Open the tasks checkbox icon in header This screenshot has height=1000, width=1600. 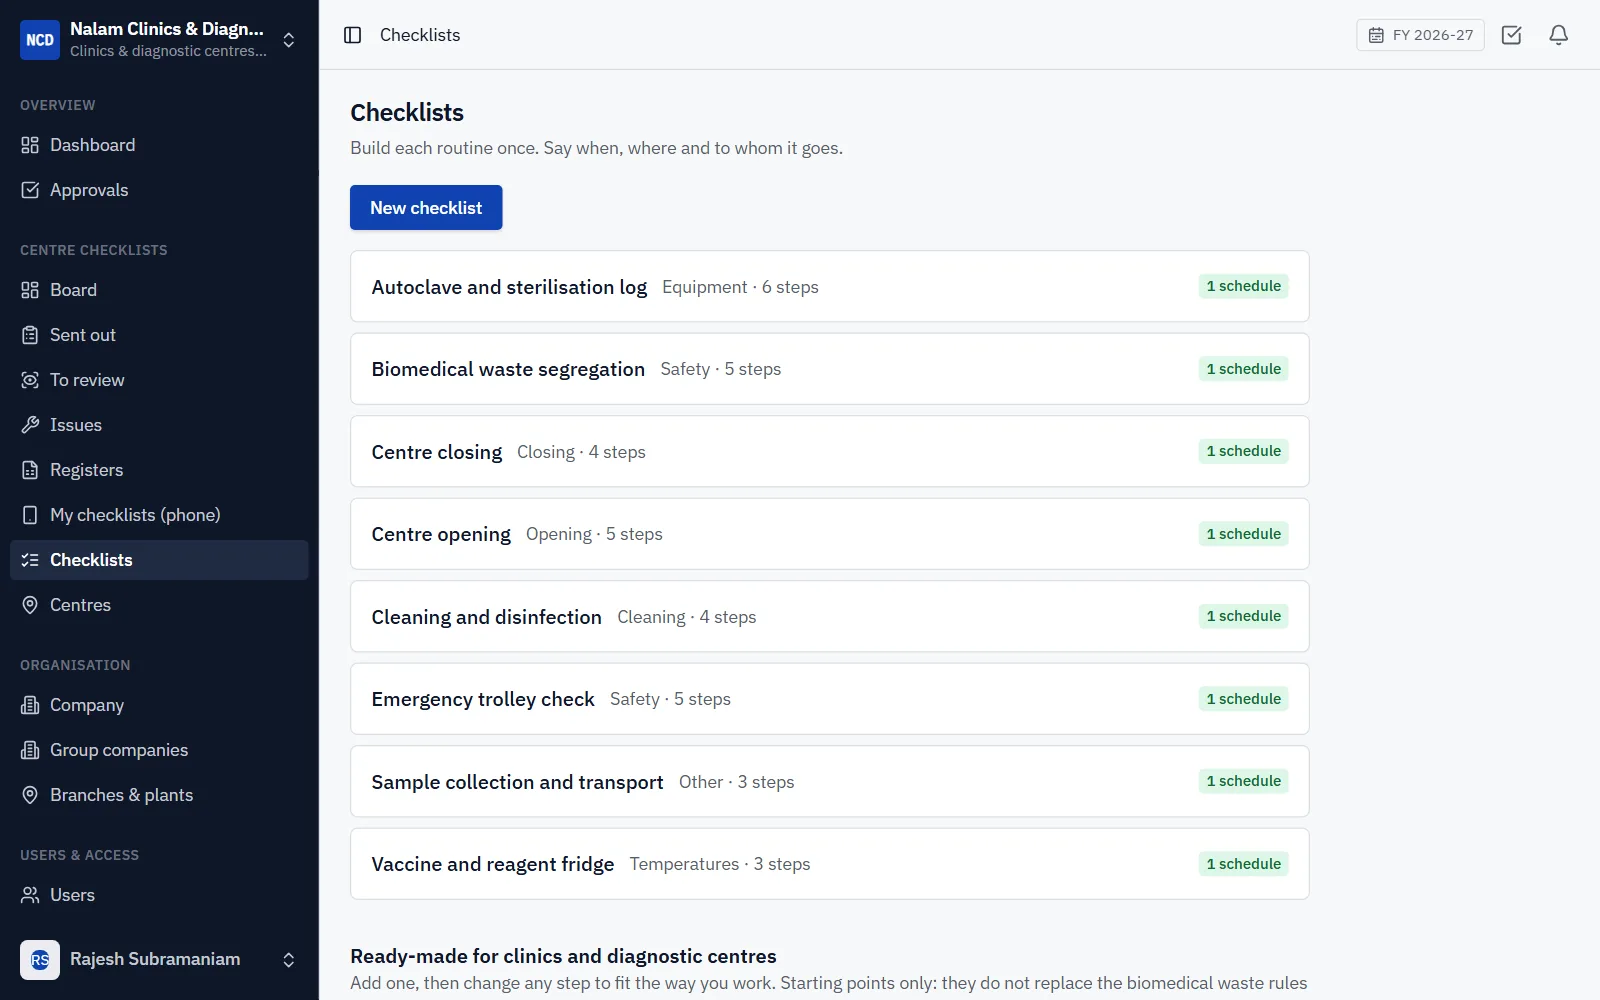pos(1511,35)
